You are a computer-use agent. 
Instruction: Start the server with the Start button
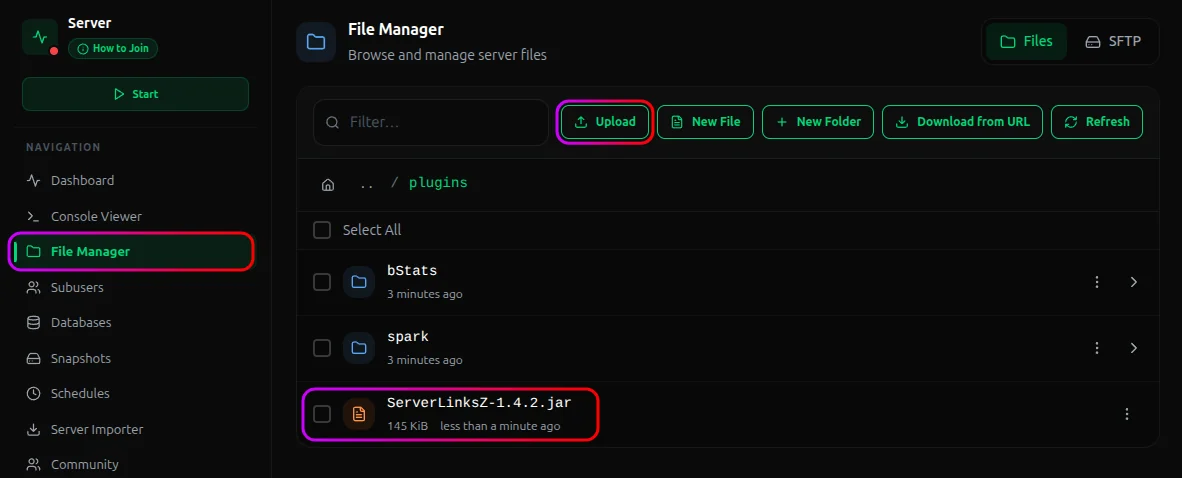tap(136, 94)
